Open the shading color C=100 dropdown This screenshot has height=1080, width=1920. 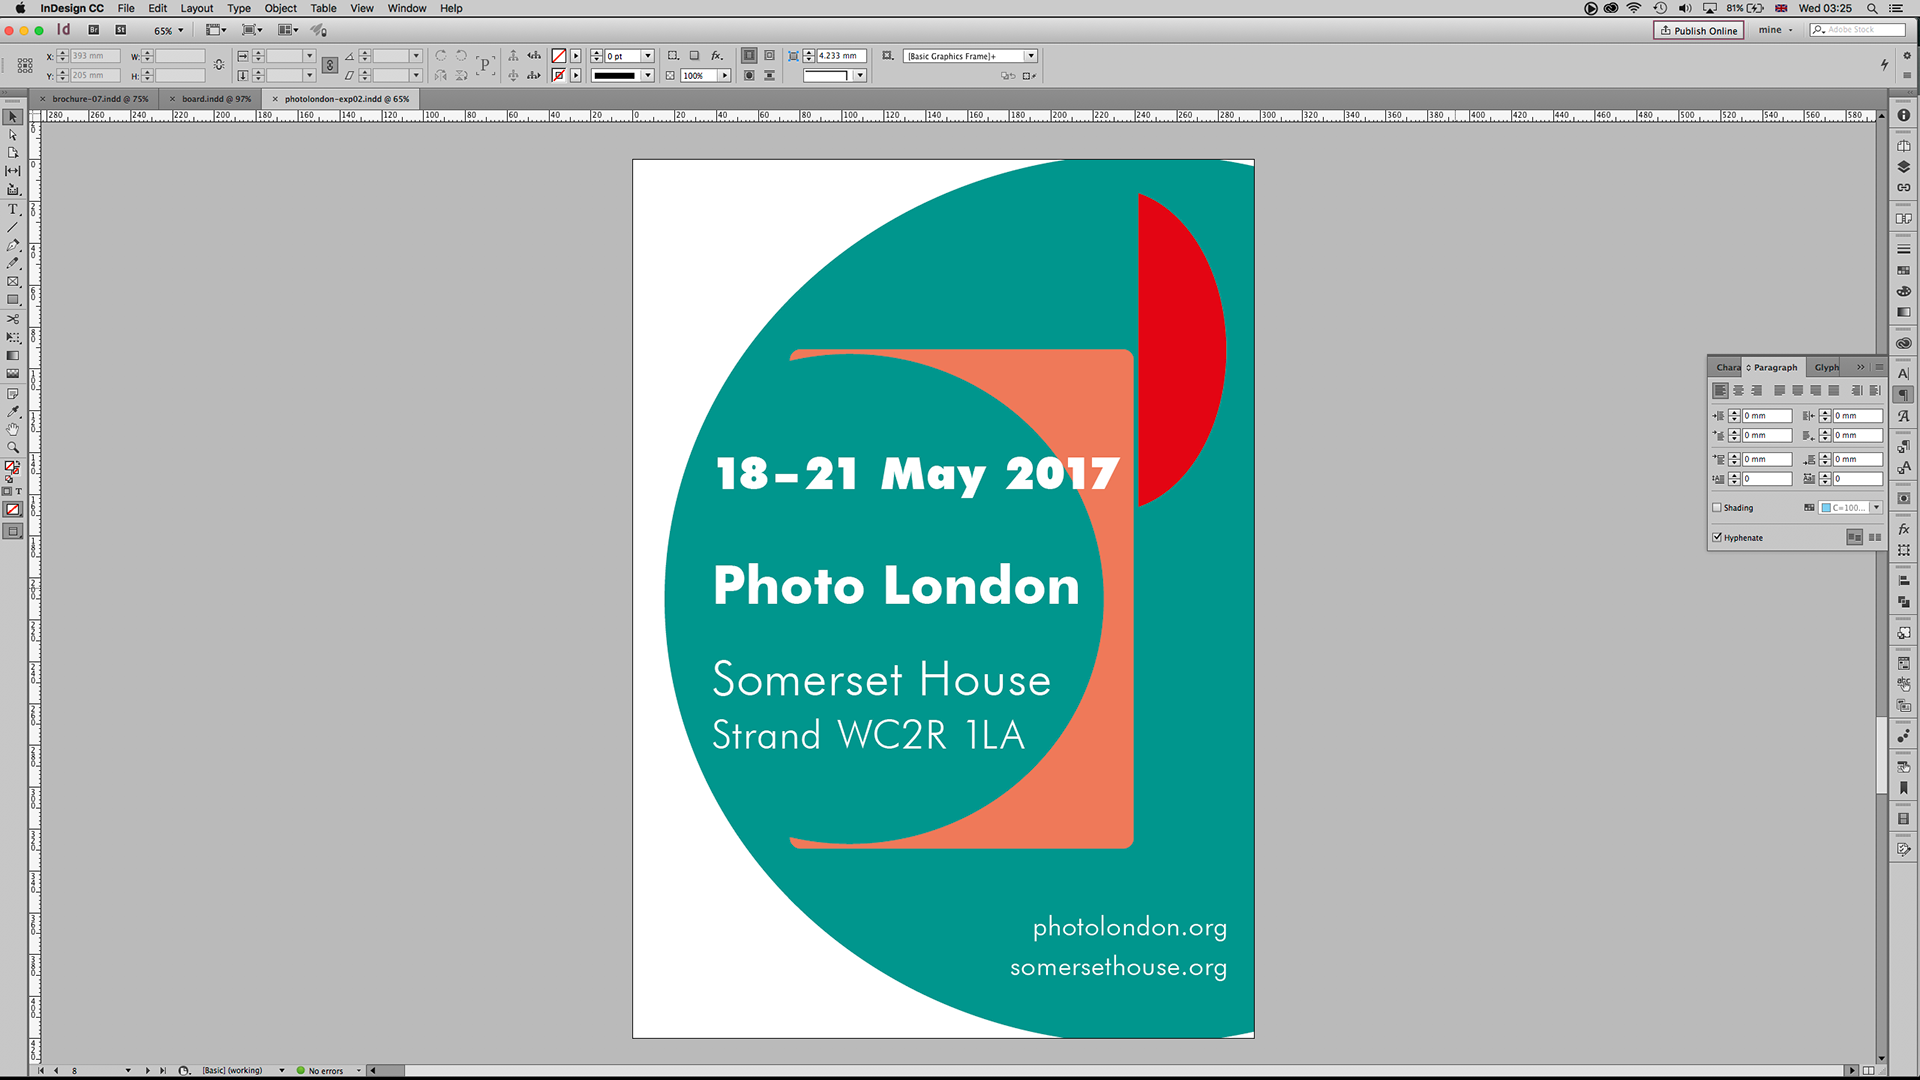pyautogui.click(x=1877, y=507)
